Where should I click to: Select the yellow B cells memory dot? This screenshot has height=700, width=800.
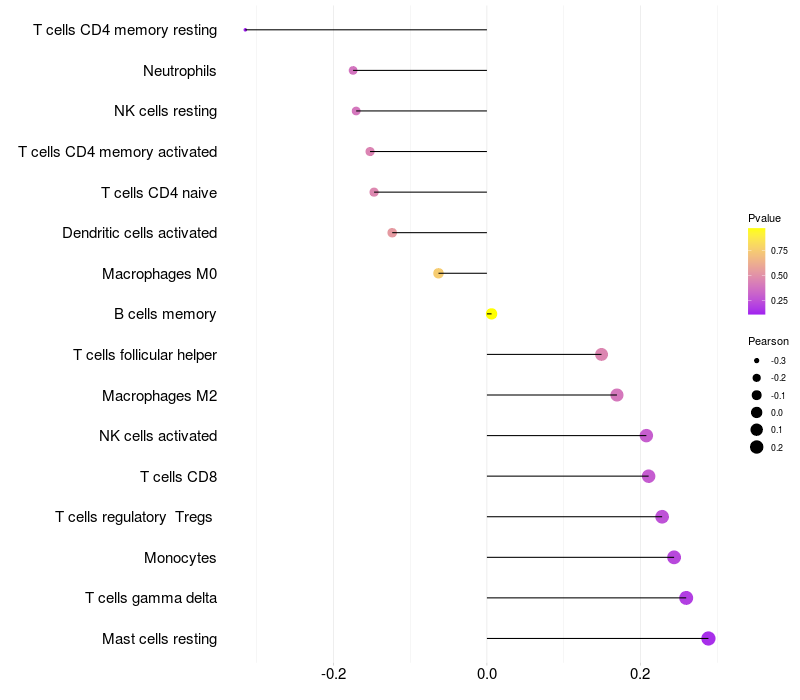tap(491, 314)
